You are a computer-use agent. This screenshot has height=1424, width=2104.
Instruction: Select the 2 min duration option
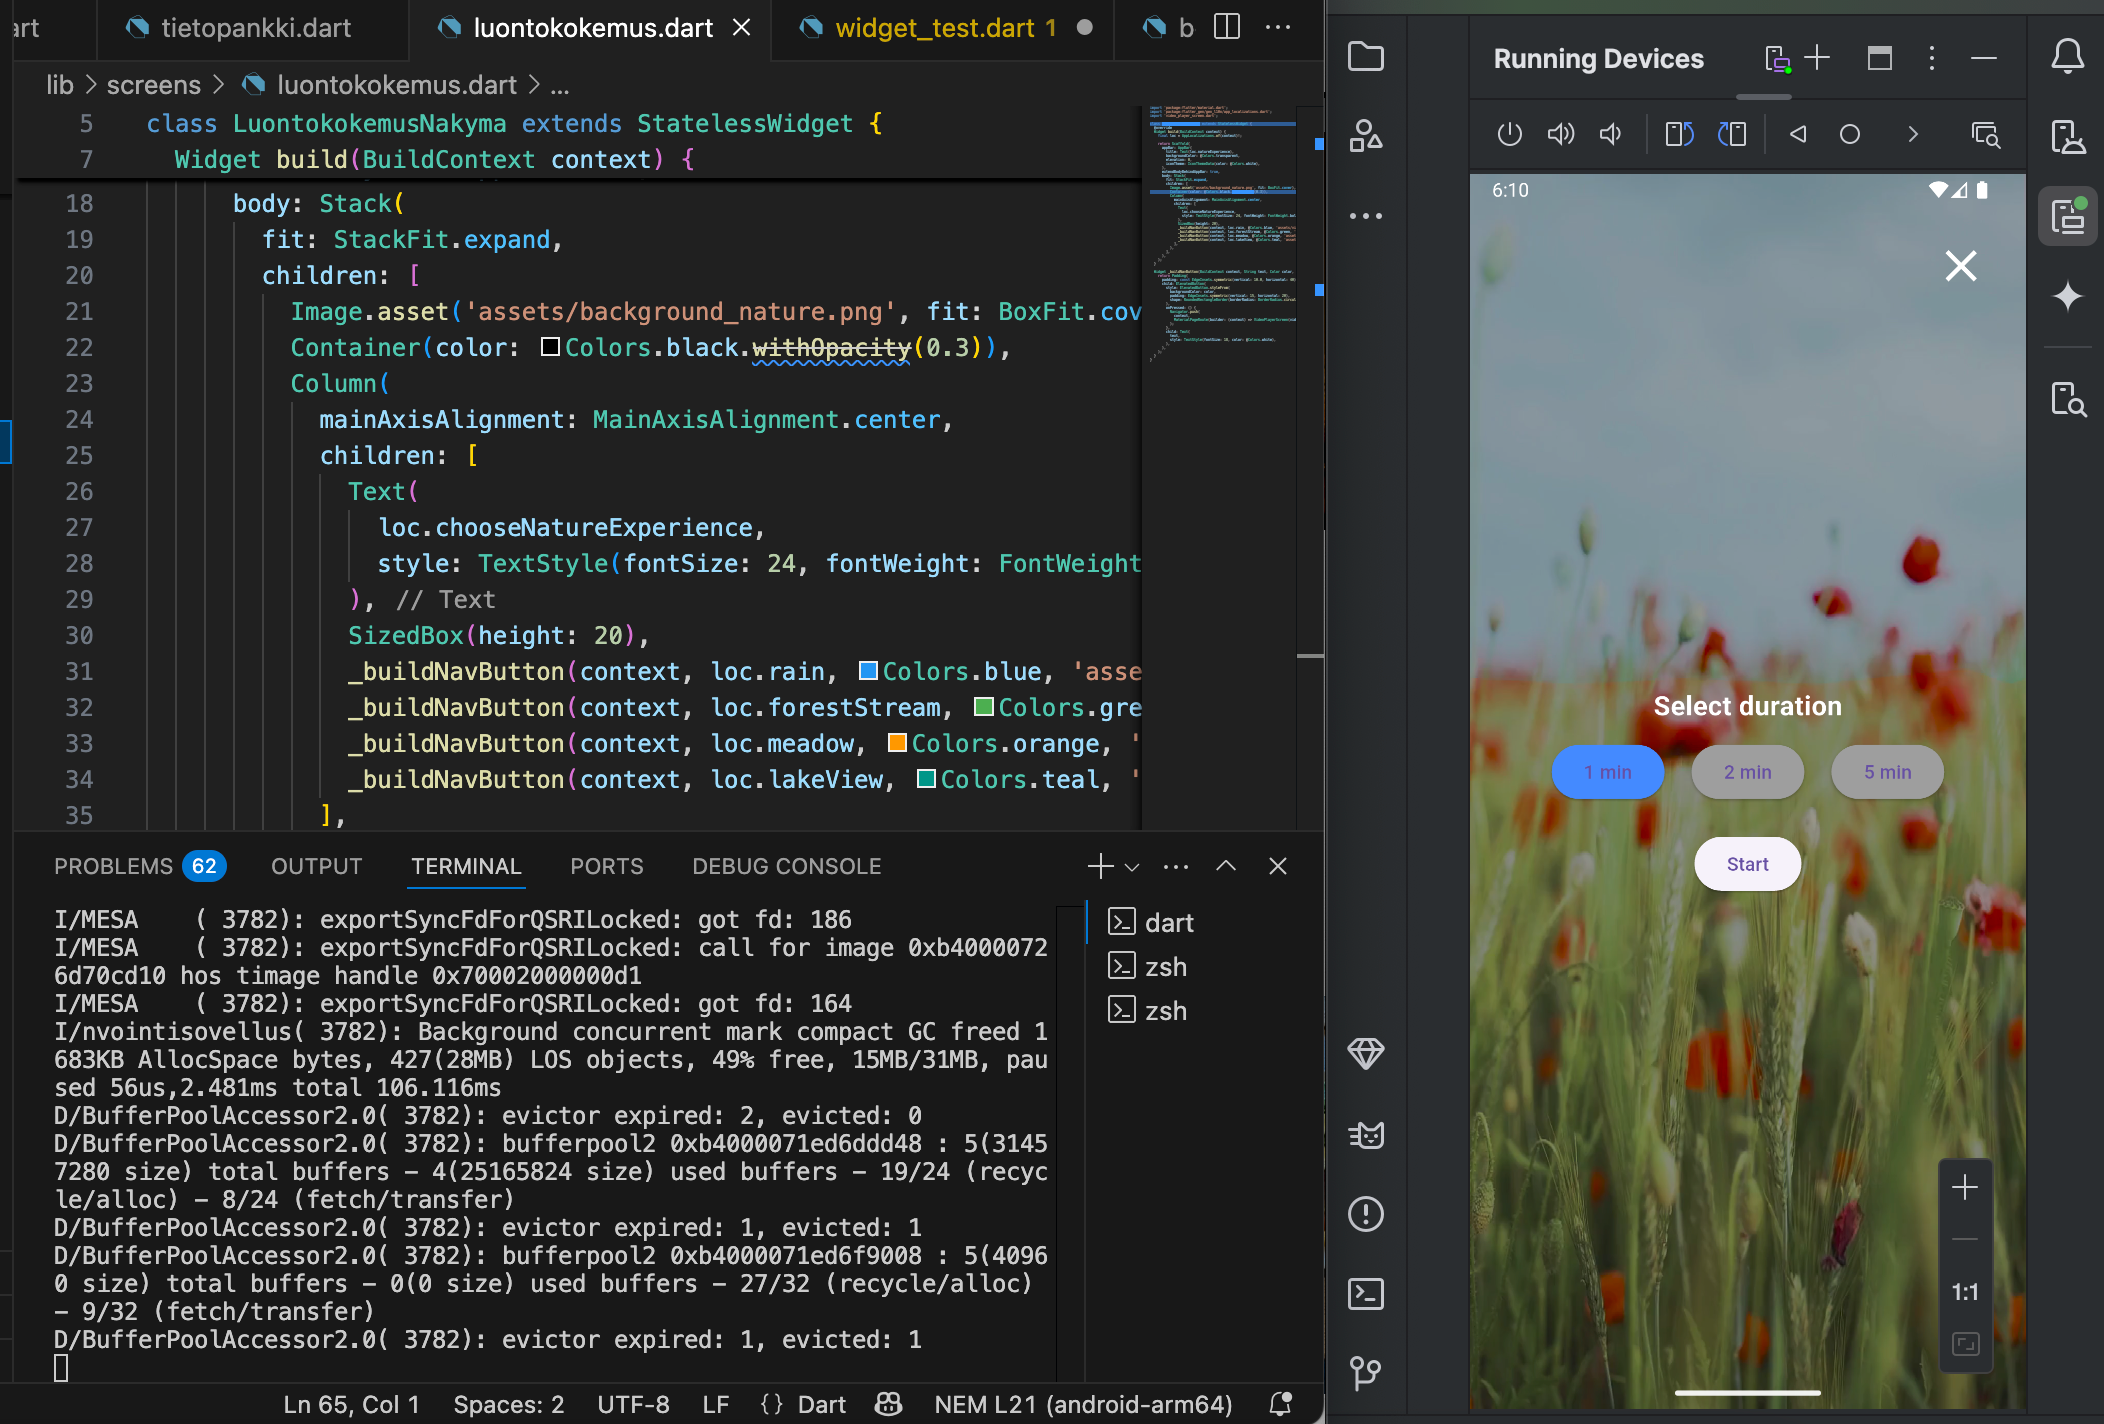point(1747,772)
